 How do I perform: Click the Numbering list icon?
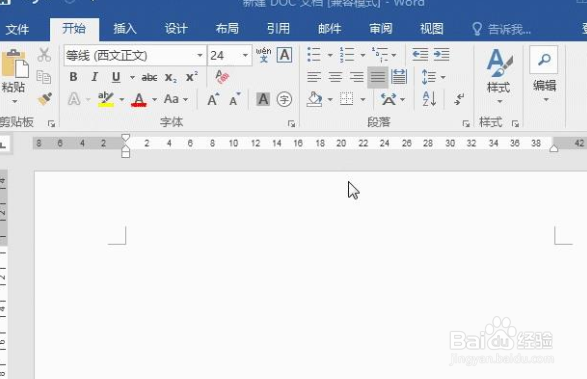coord(347,55)
